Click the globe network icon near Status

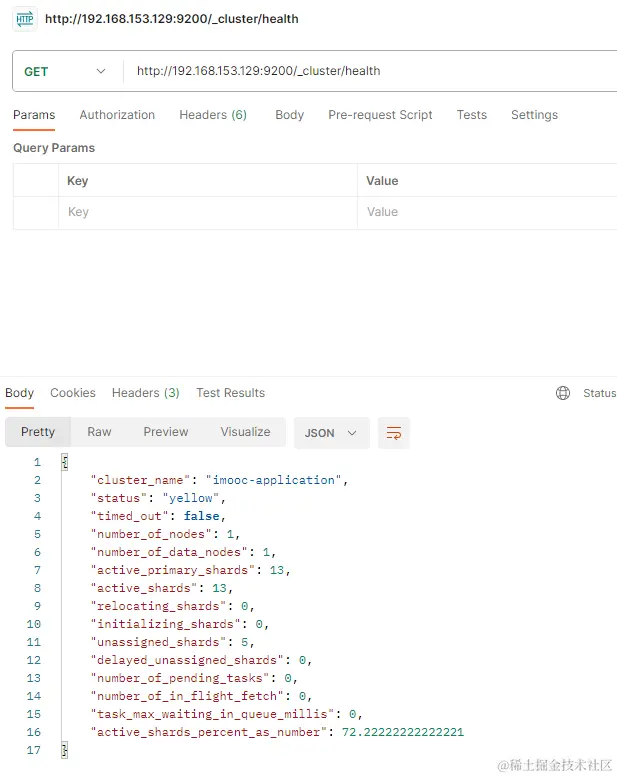click(563, 393)
